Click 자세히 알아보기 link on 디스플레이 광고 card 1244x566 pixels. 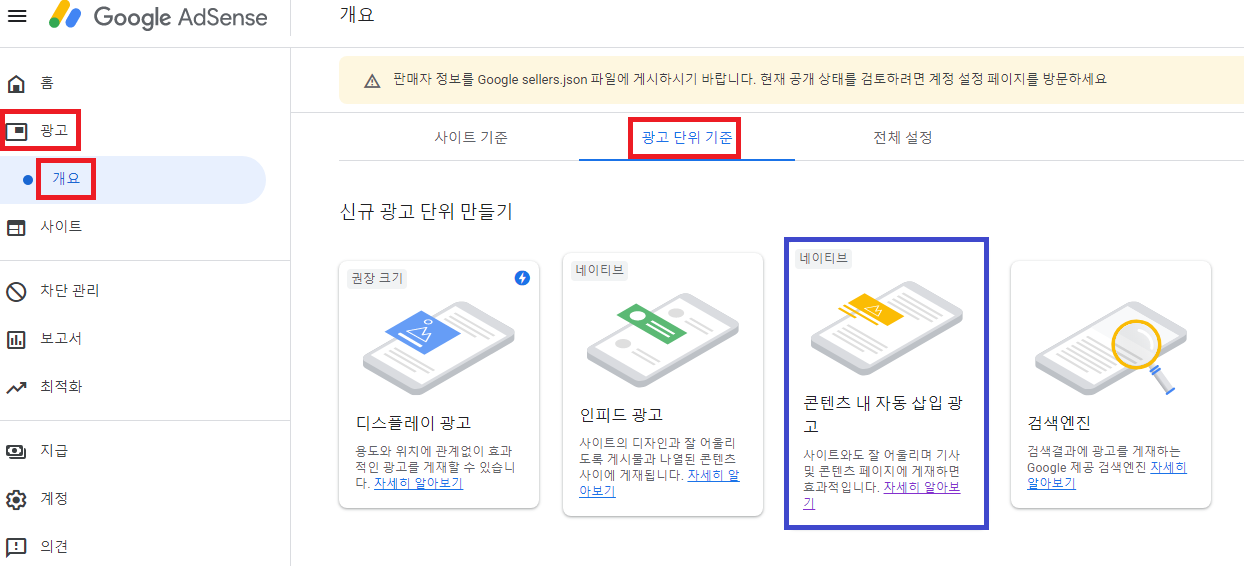(418, 483)
